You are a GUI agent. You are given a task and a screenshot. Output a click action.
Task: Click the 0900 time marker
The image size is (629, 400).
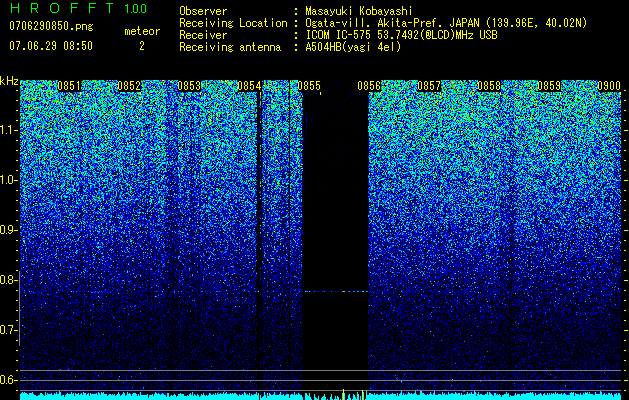click(609, 86)
